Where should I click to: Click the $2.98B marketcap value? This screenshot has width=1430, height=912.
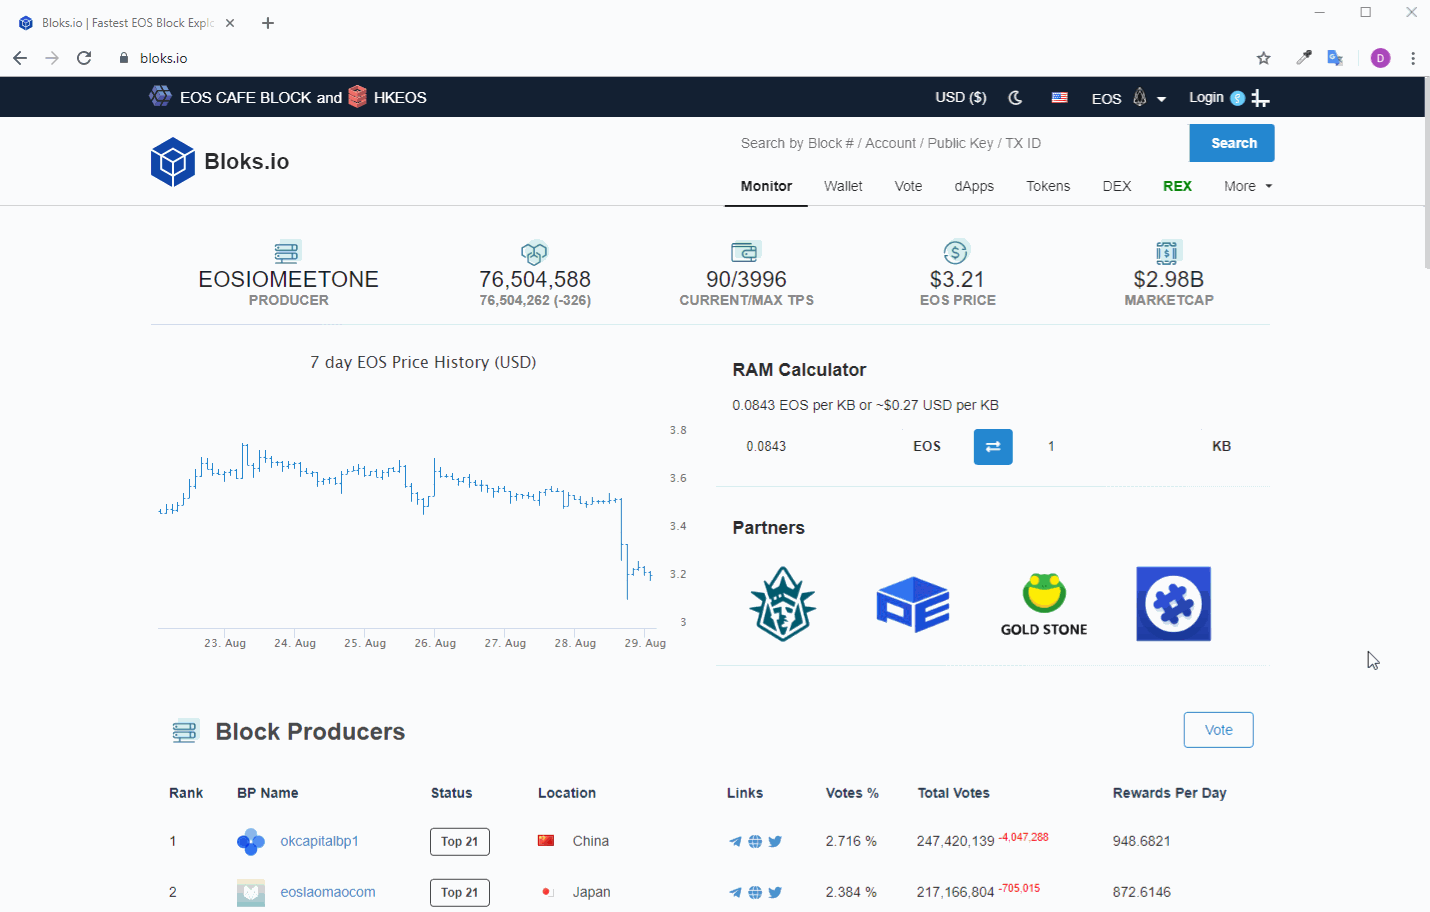[x=1168, y=279]
